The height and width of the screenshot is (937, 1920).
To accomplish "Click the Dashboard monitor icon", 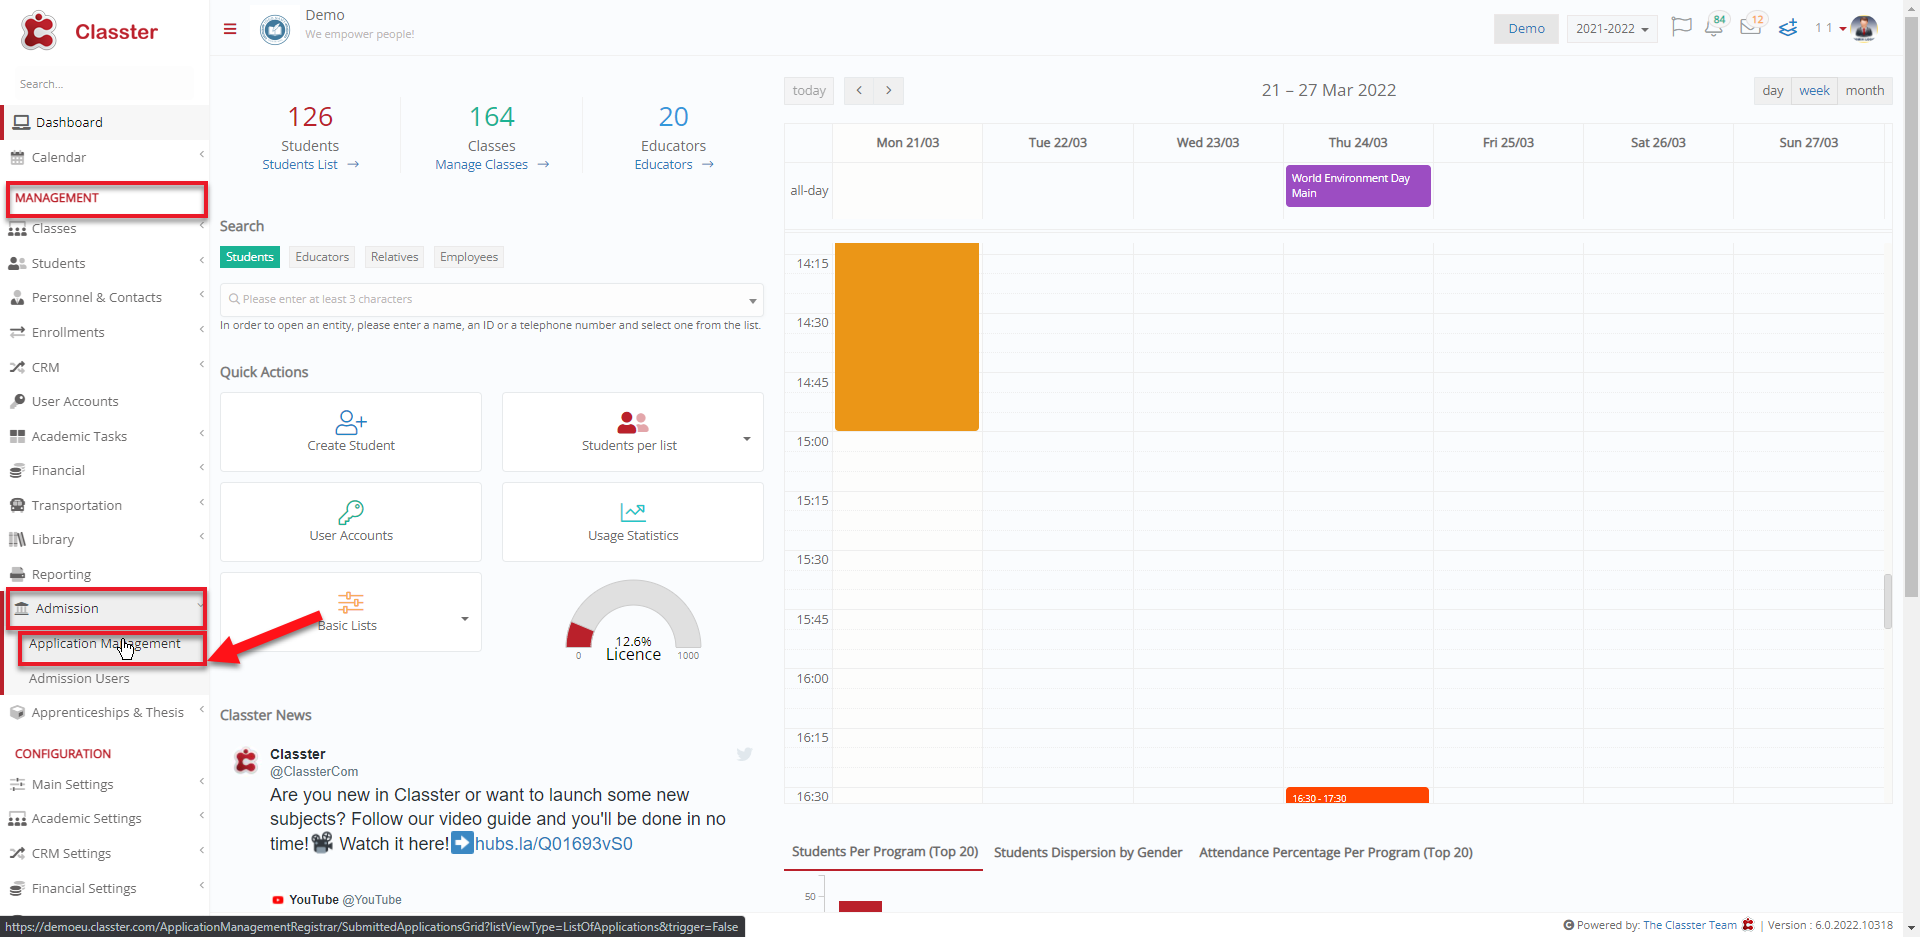I will 22,122.
